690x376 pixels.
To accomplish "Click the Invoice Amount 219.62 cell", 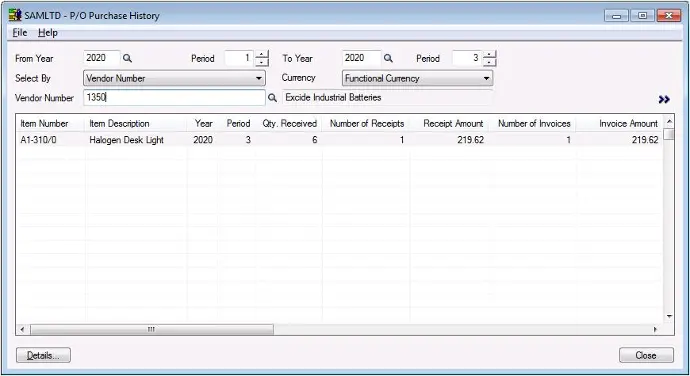I will [x=620, y=140].
